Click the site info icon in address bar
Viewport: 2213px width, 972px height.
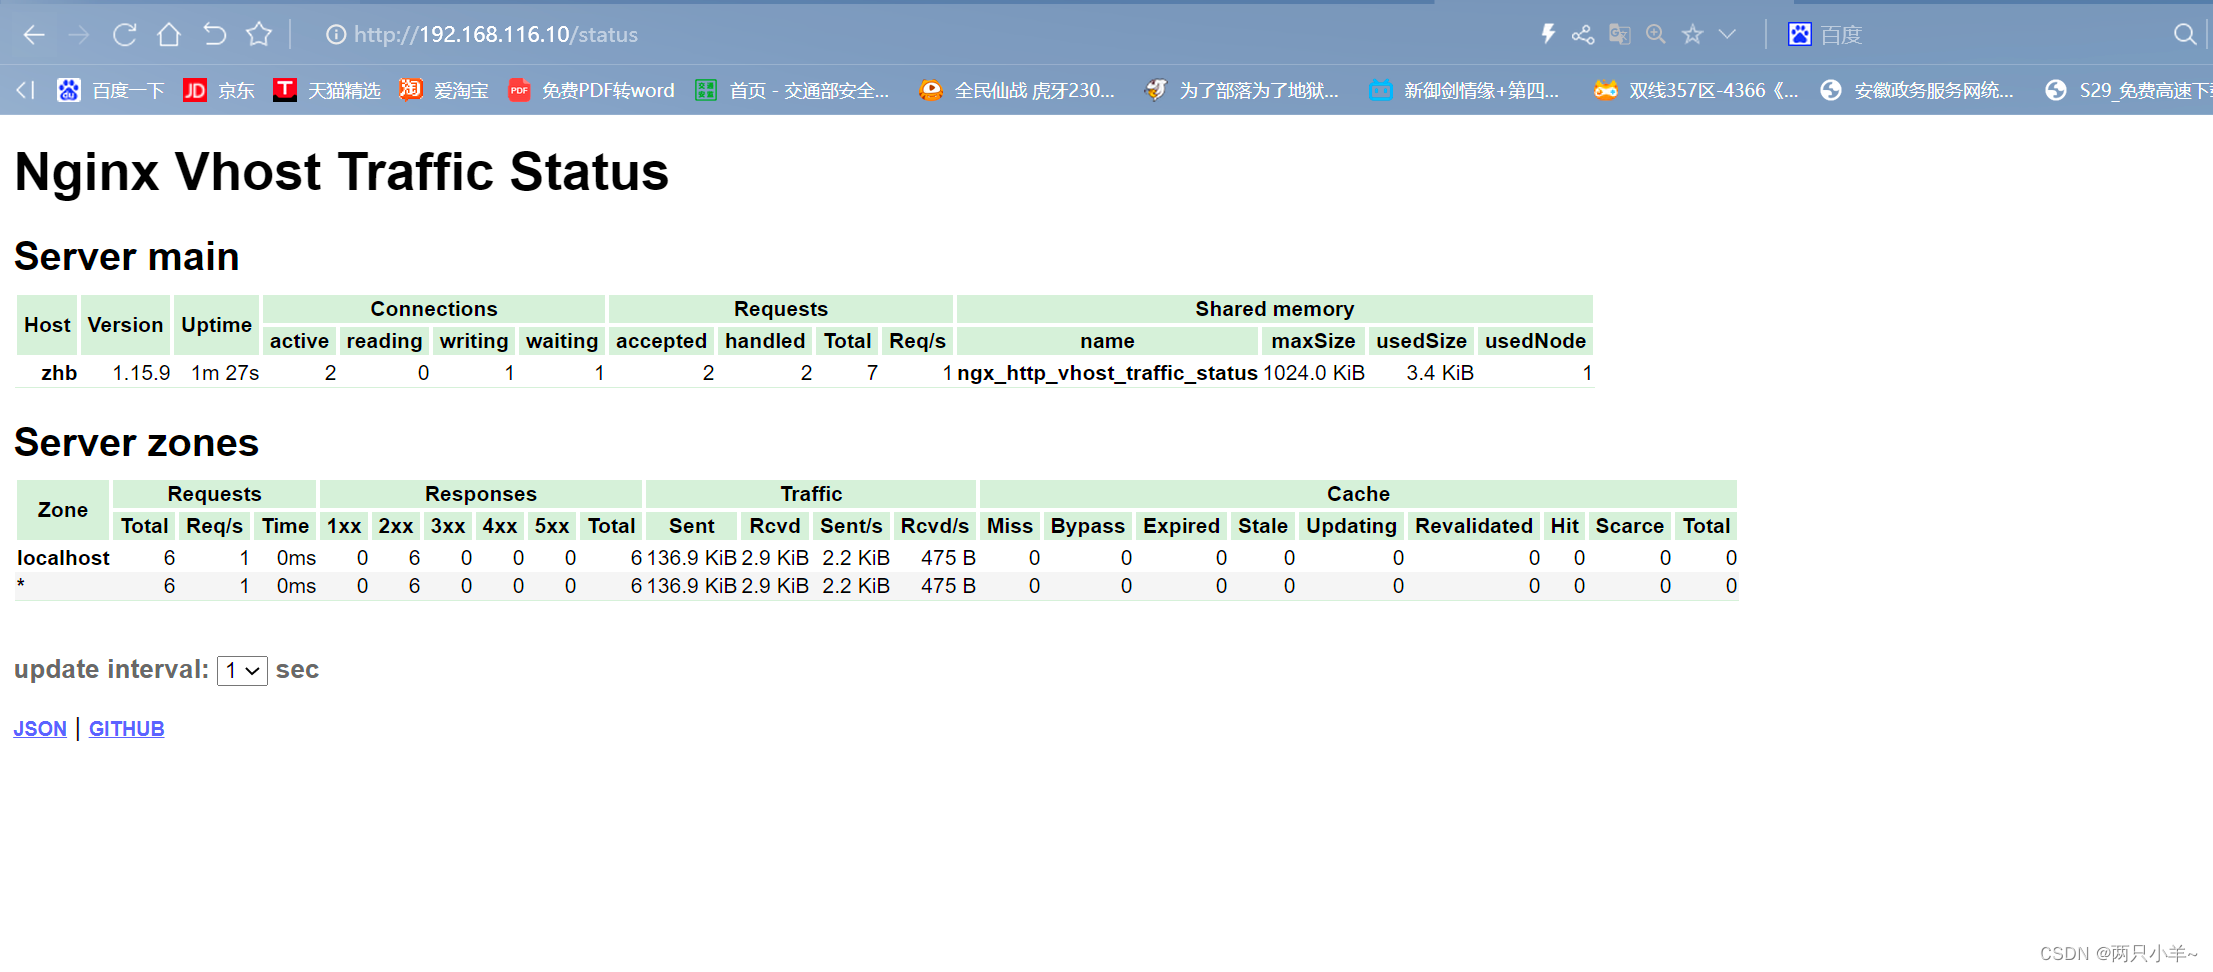point(336,35)
